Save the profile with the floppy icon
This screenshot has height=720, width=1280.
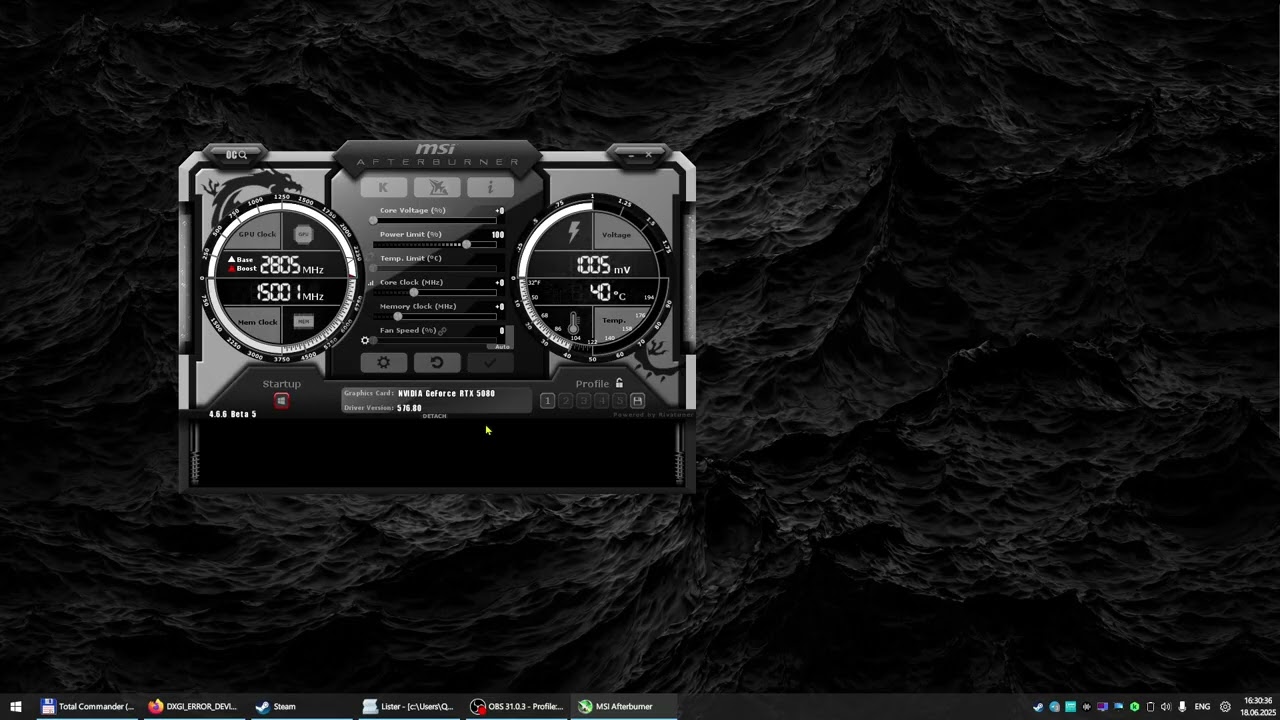(637, 400)
